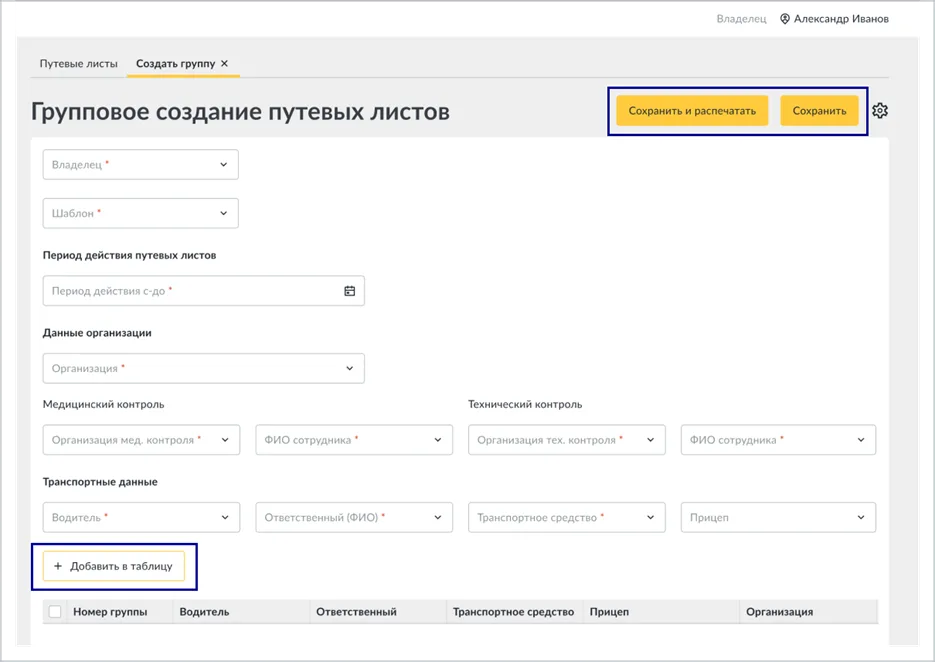935x662 pixels.
Task: Expand Организация тех. контроля dropdown
Action: coord(566,440)
